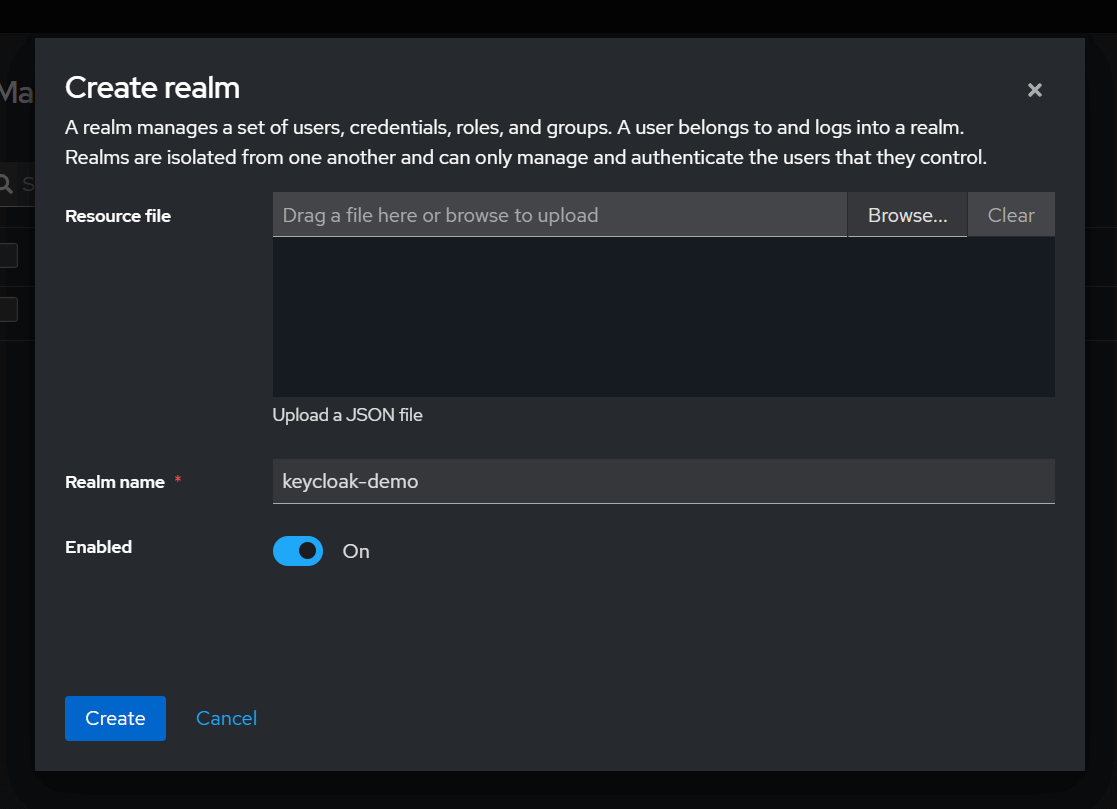Image resolution: width=1117 pixels, height=809 pixels.
Task: Click the file drag-and-drop upload area
Action: tap(663, 315)
